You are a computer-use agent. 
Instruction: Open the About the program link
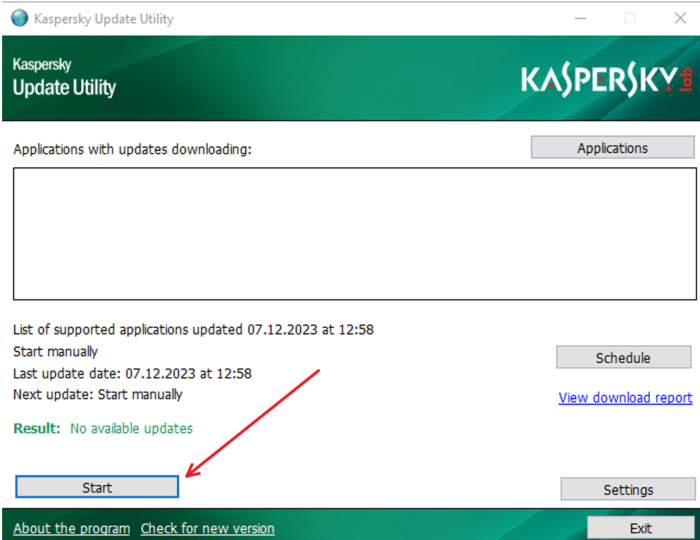point(71,528)
